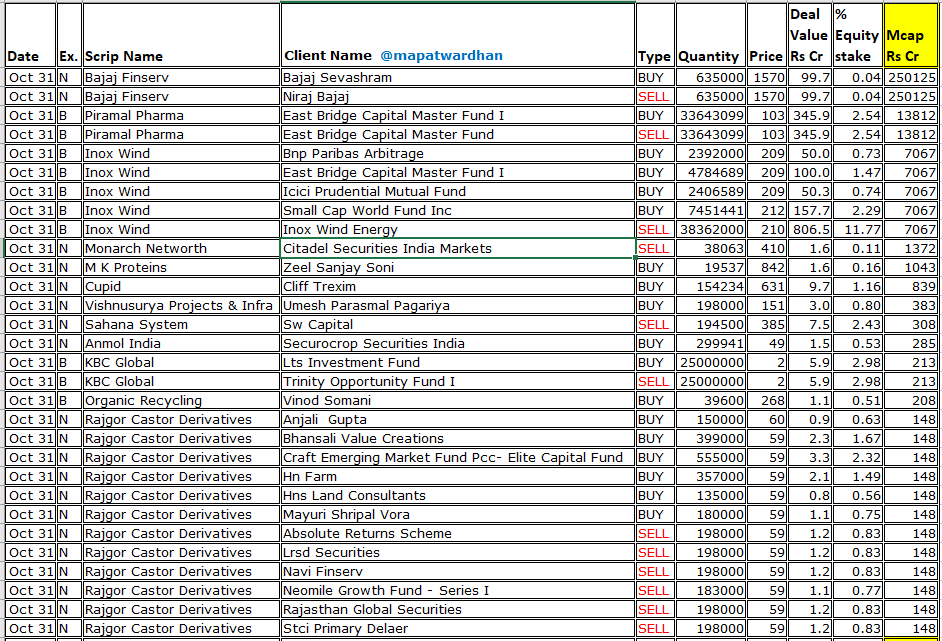Click quantity 154234 in Cupid row

point(711,287)
